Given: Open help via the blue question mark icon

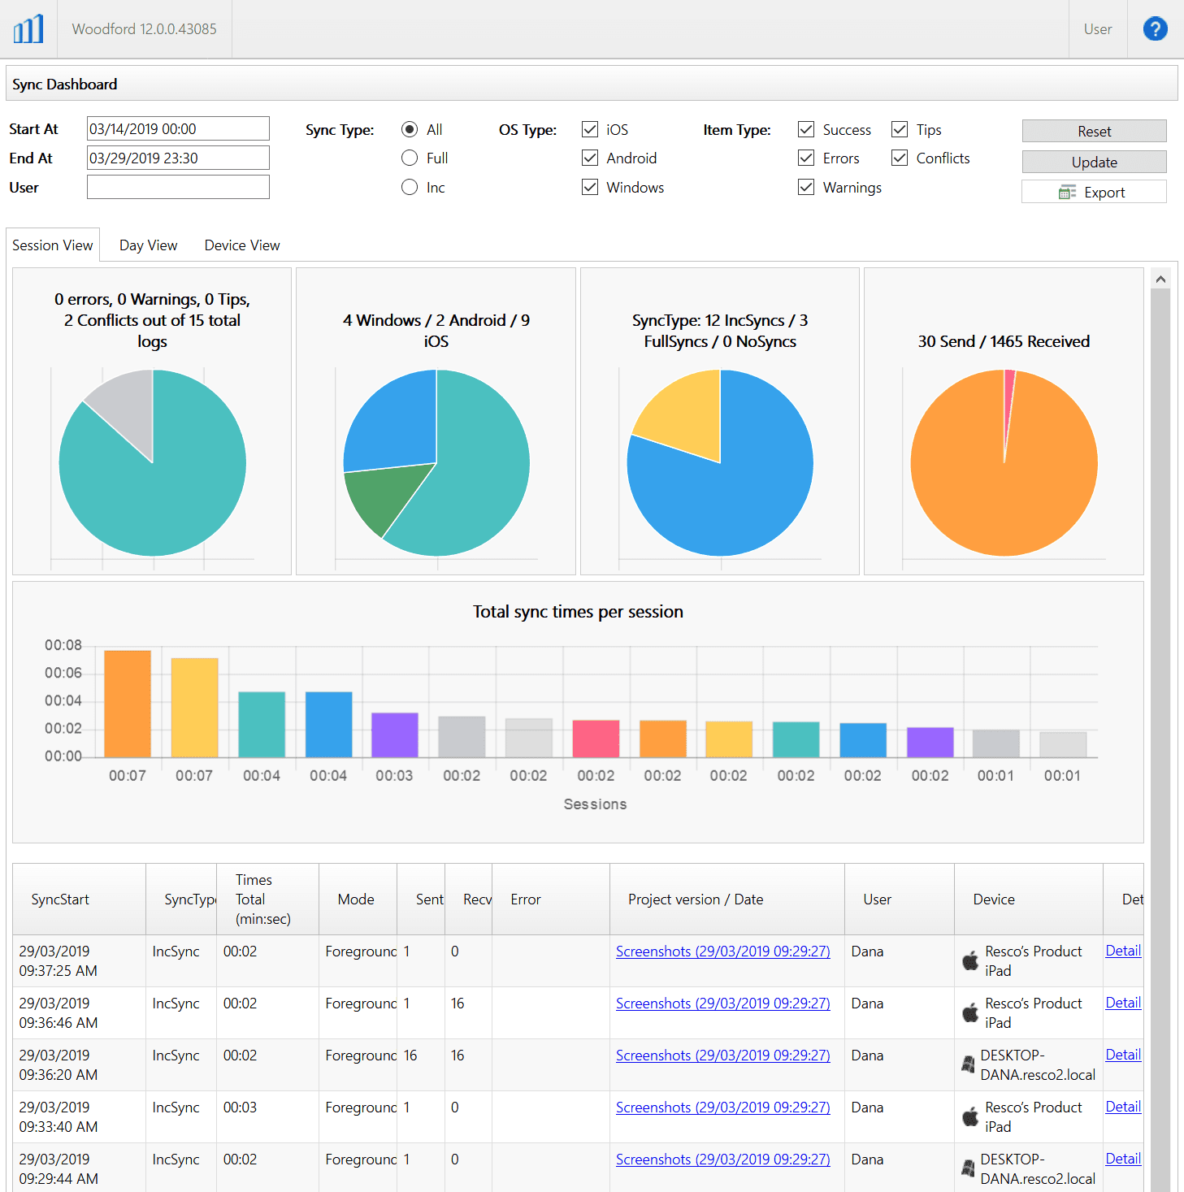Looking at the screenshot, I should pos(1155,28).
